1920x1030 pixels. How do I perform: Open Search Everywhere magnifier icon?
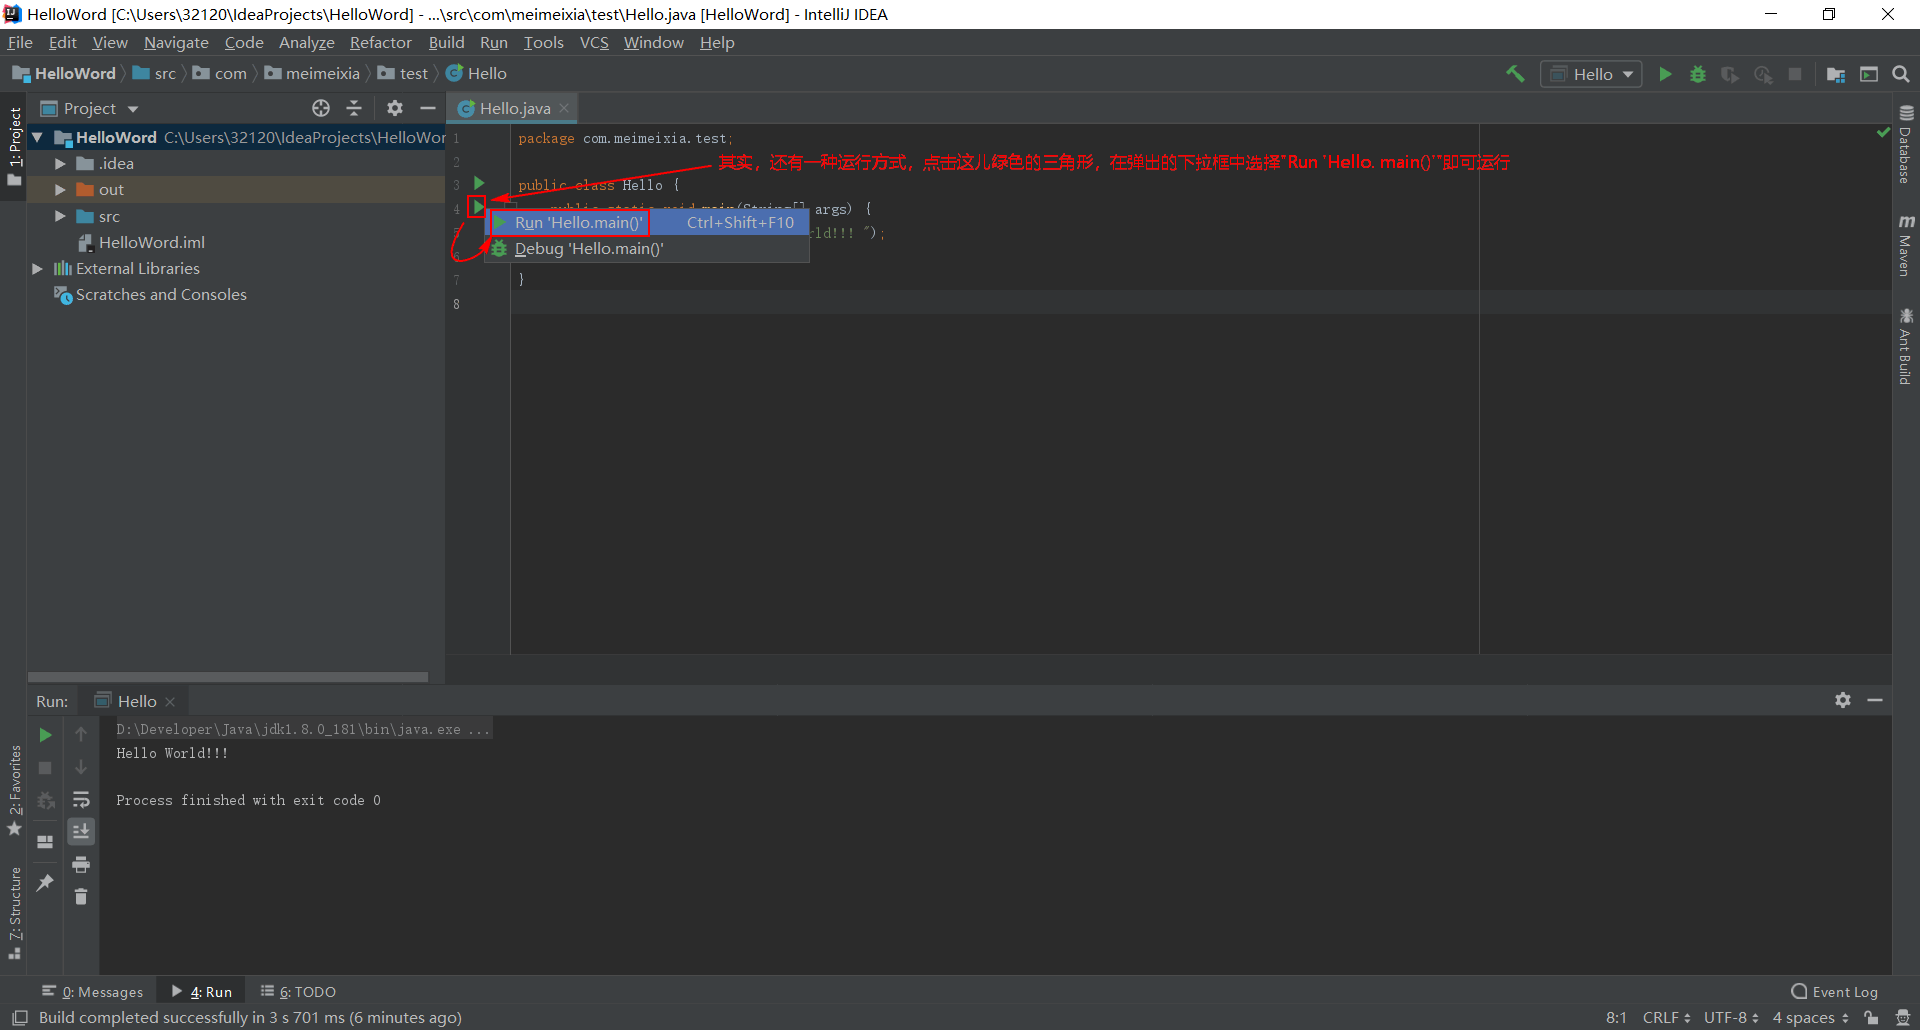pyautogui.click(x=1901, y=74)
